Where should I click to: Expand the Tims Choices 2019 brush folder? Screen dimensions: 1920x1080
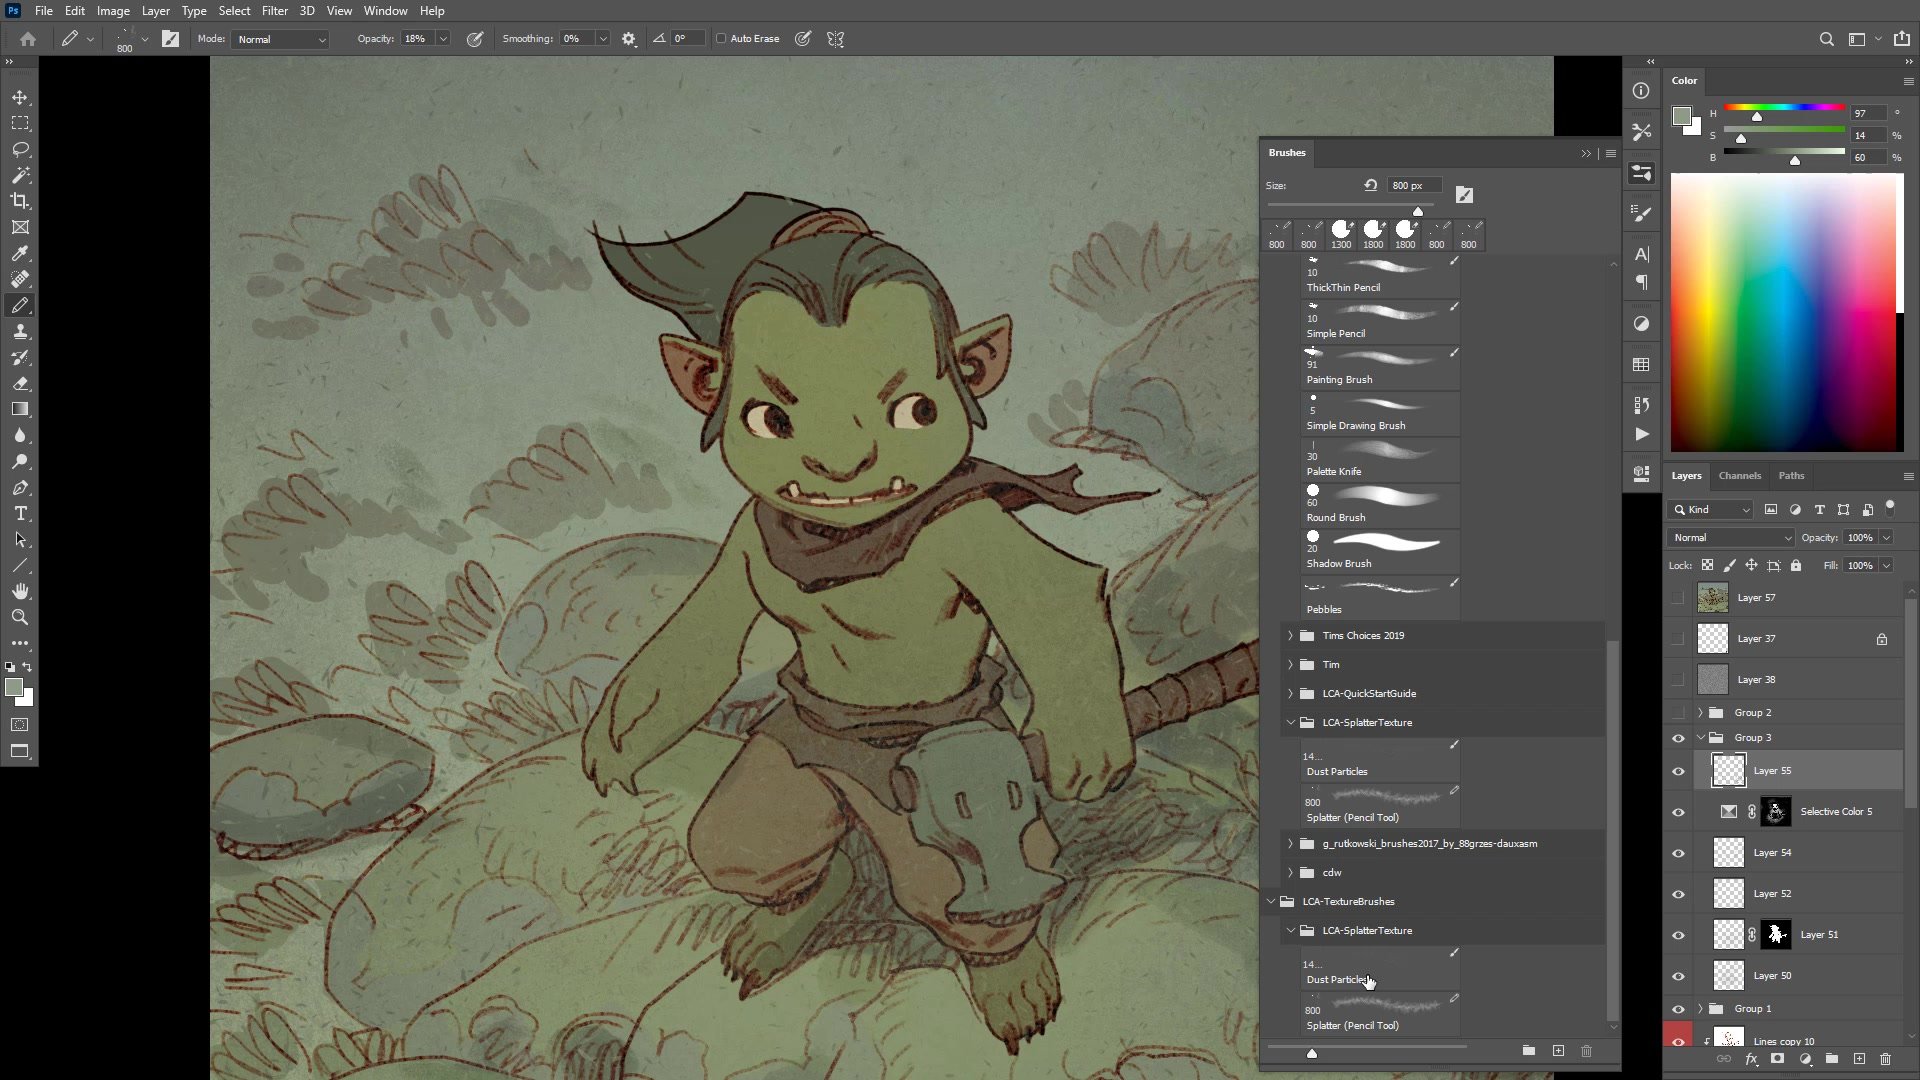pyautogui.click(x=1290, y=636)
